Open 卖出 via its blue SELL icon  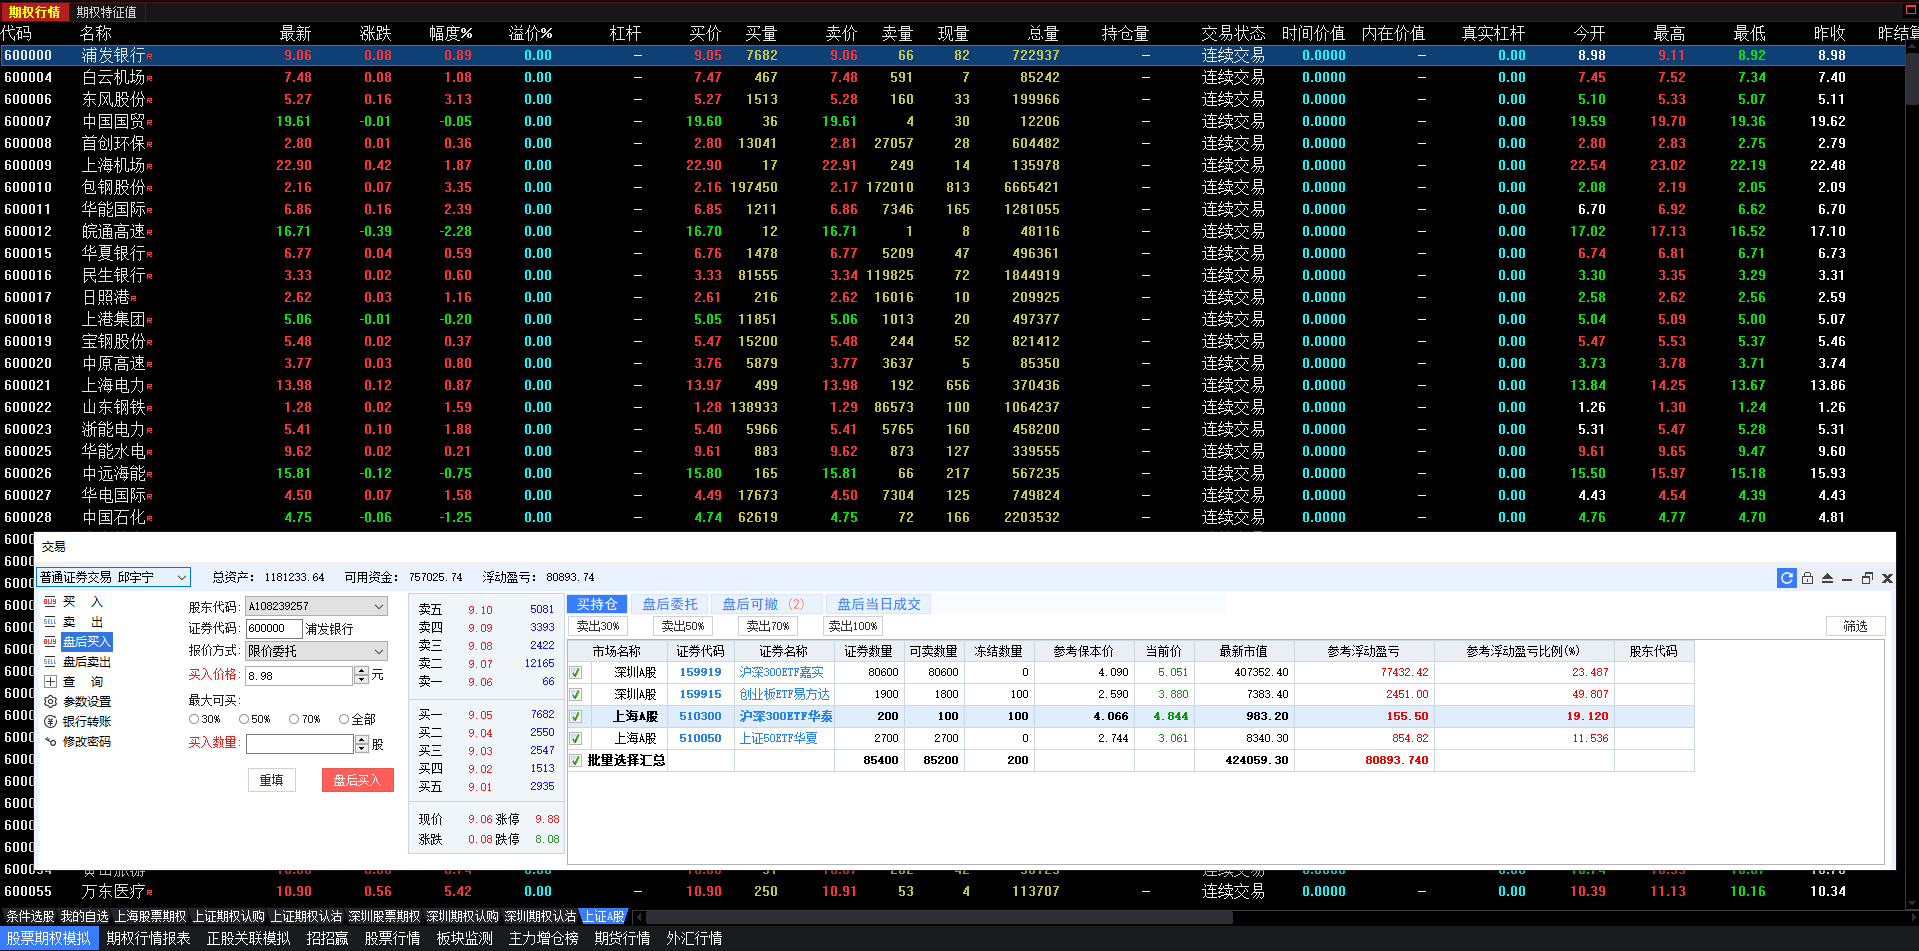50,622
